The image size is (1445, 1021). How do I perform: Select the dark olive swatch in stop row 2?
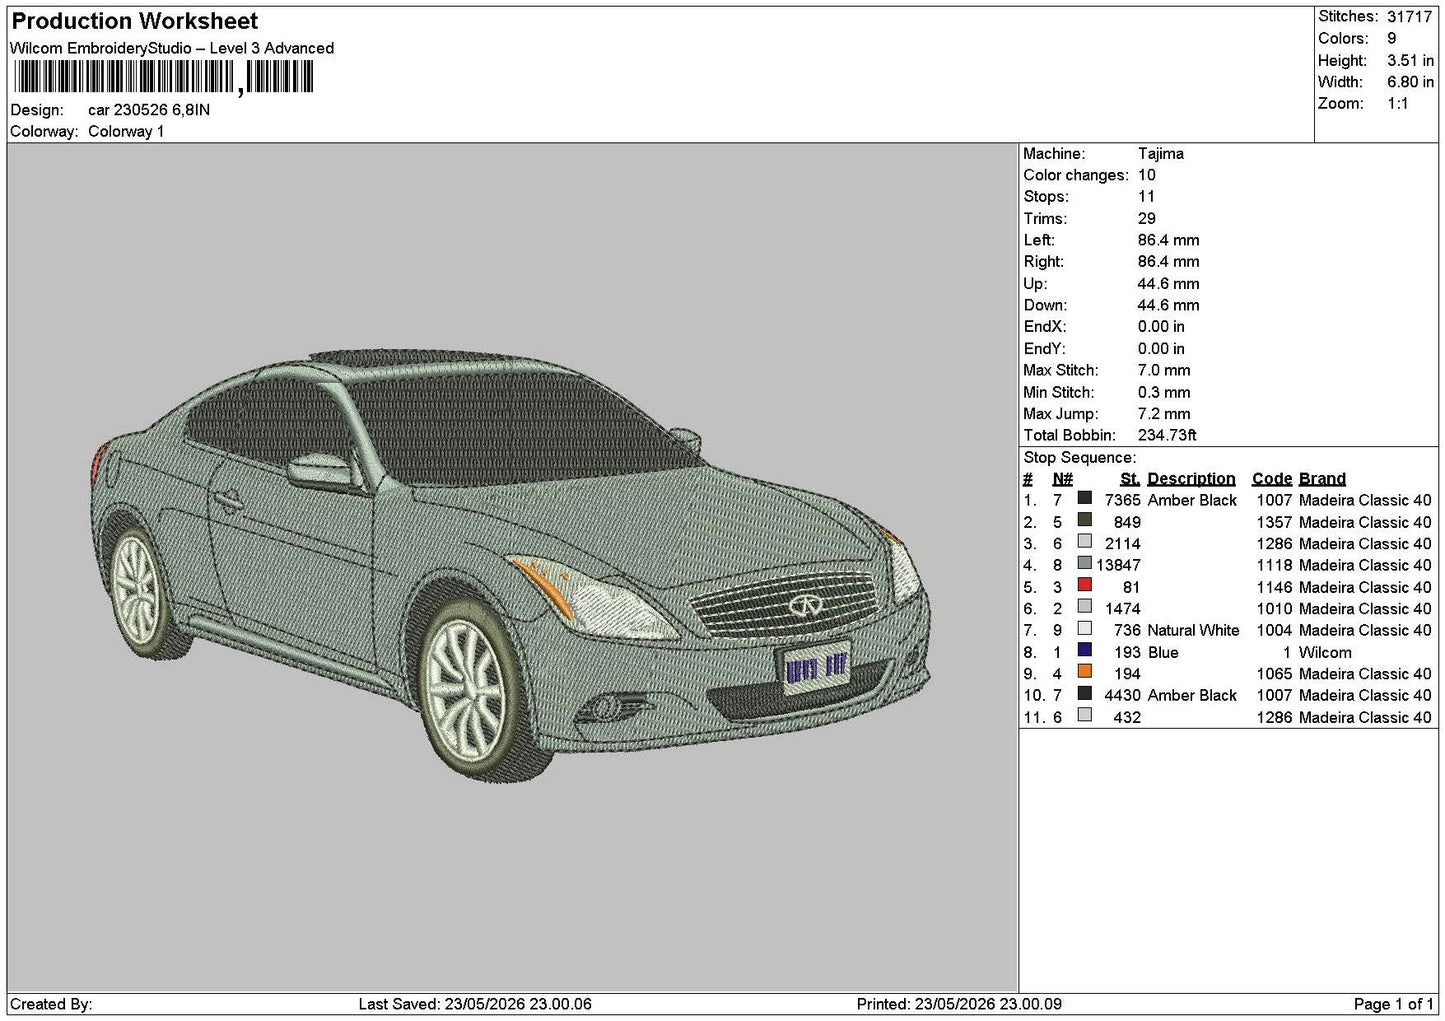click(x=1084, y=520)
